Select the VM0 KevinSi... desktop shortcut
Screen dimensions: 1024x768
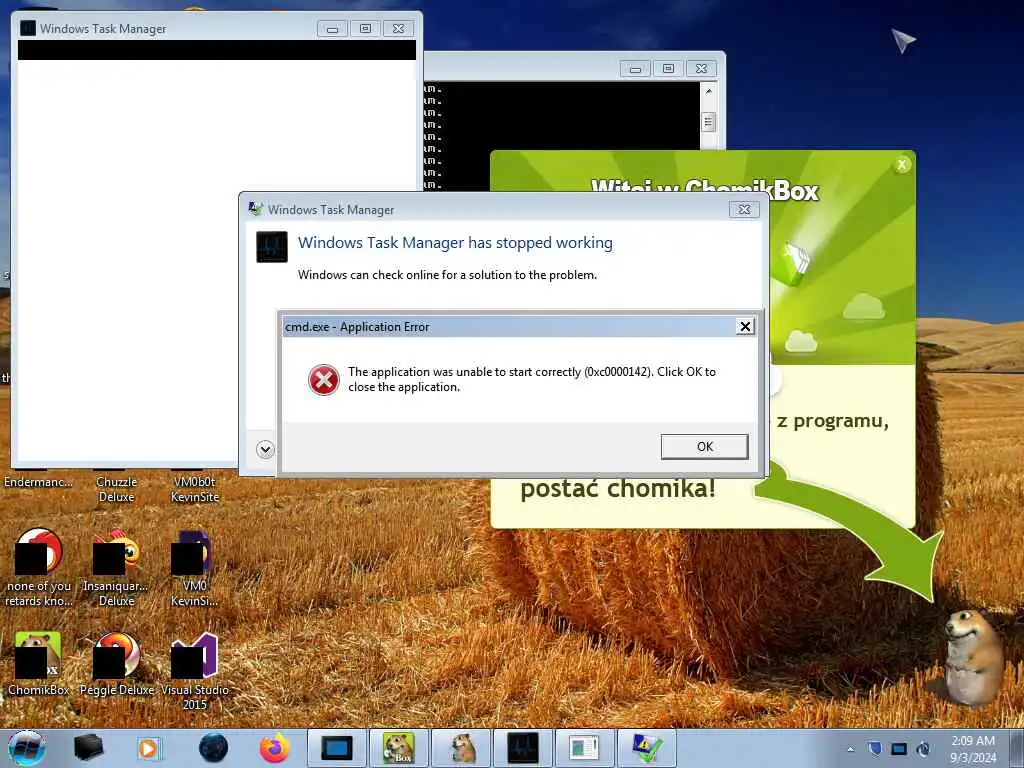pos(195,568)
